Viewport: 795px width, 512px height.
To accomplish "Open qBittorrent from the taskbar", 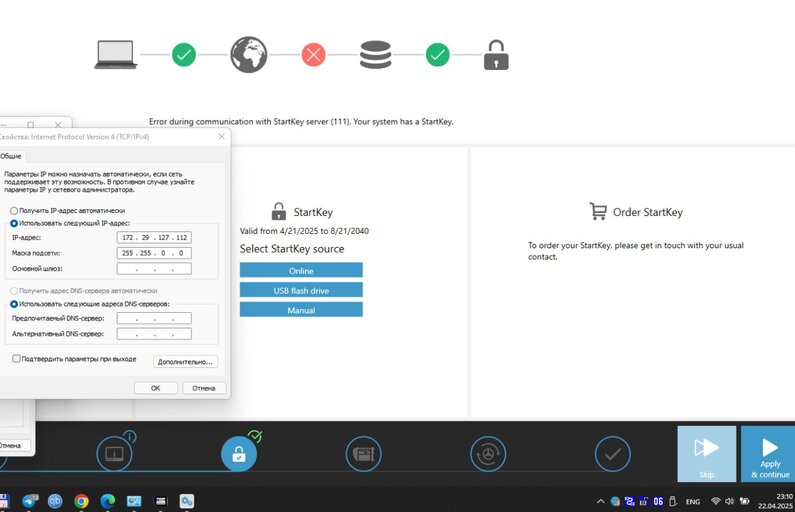I will (x=55, y=501).
